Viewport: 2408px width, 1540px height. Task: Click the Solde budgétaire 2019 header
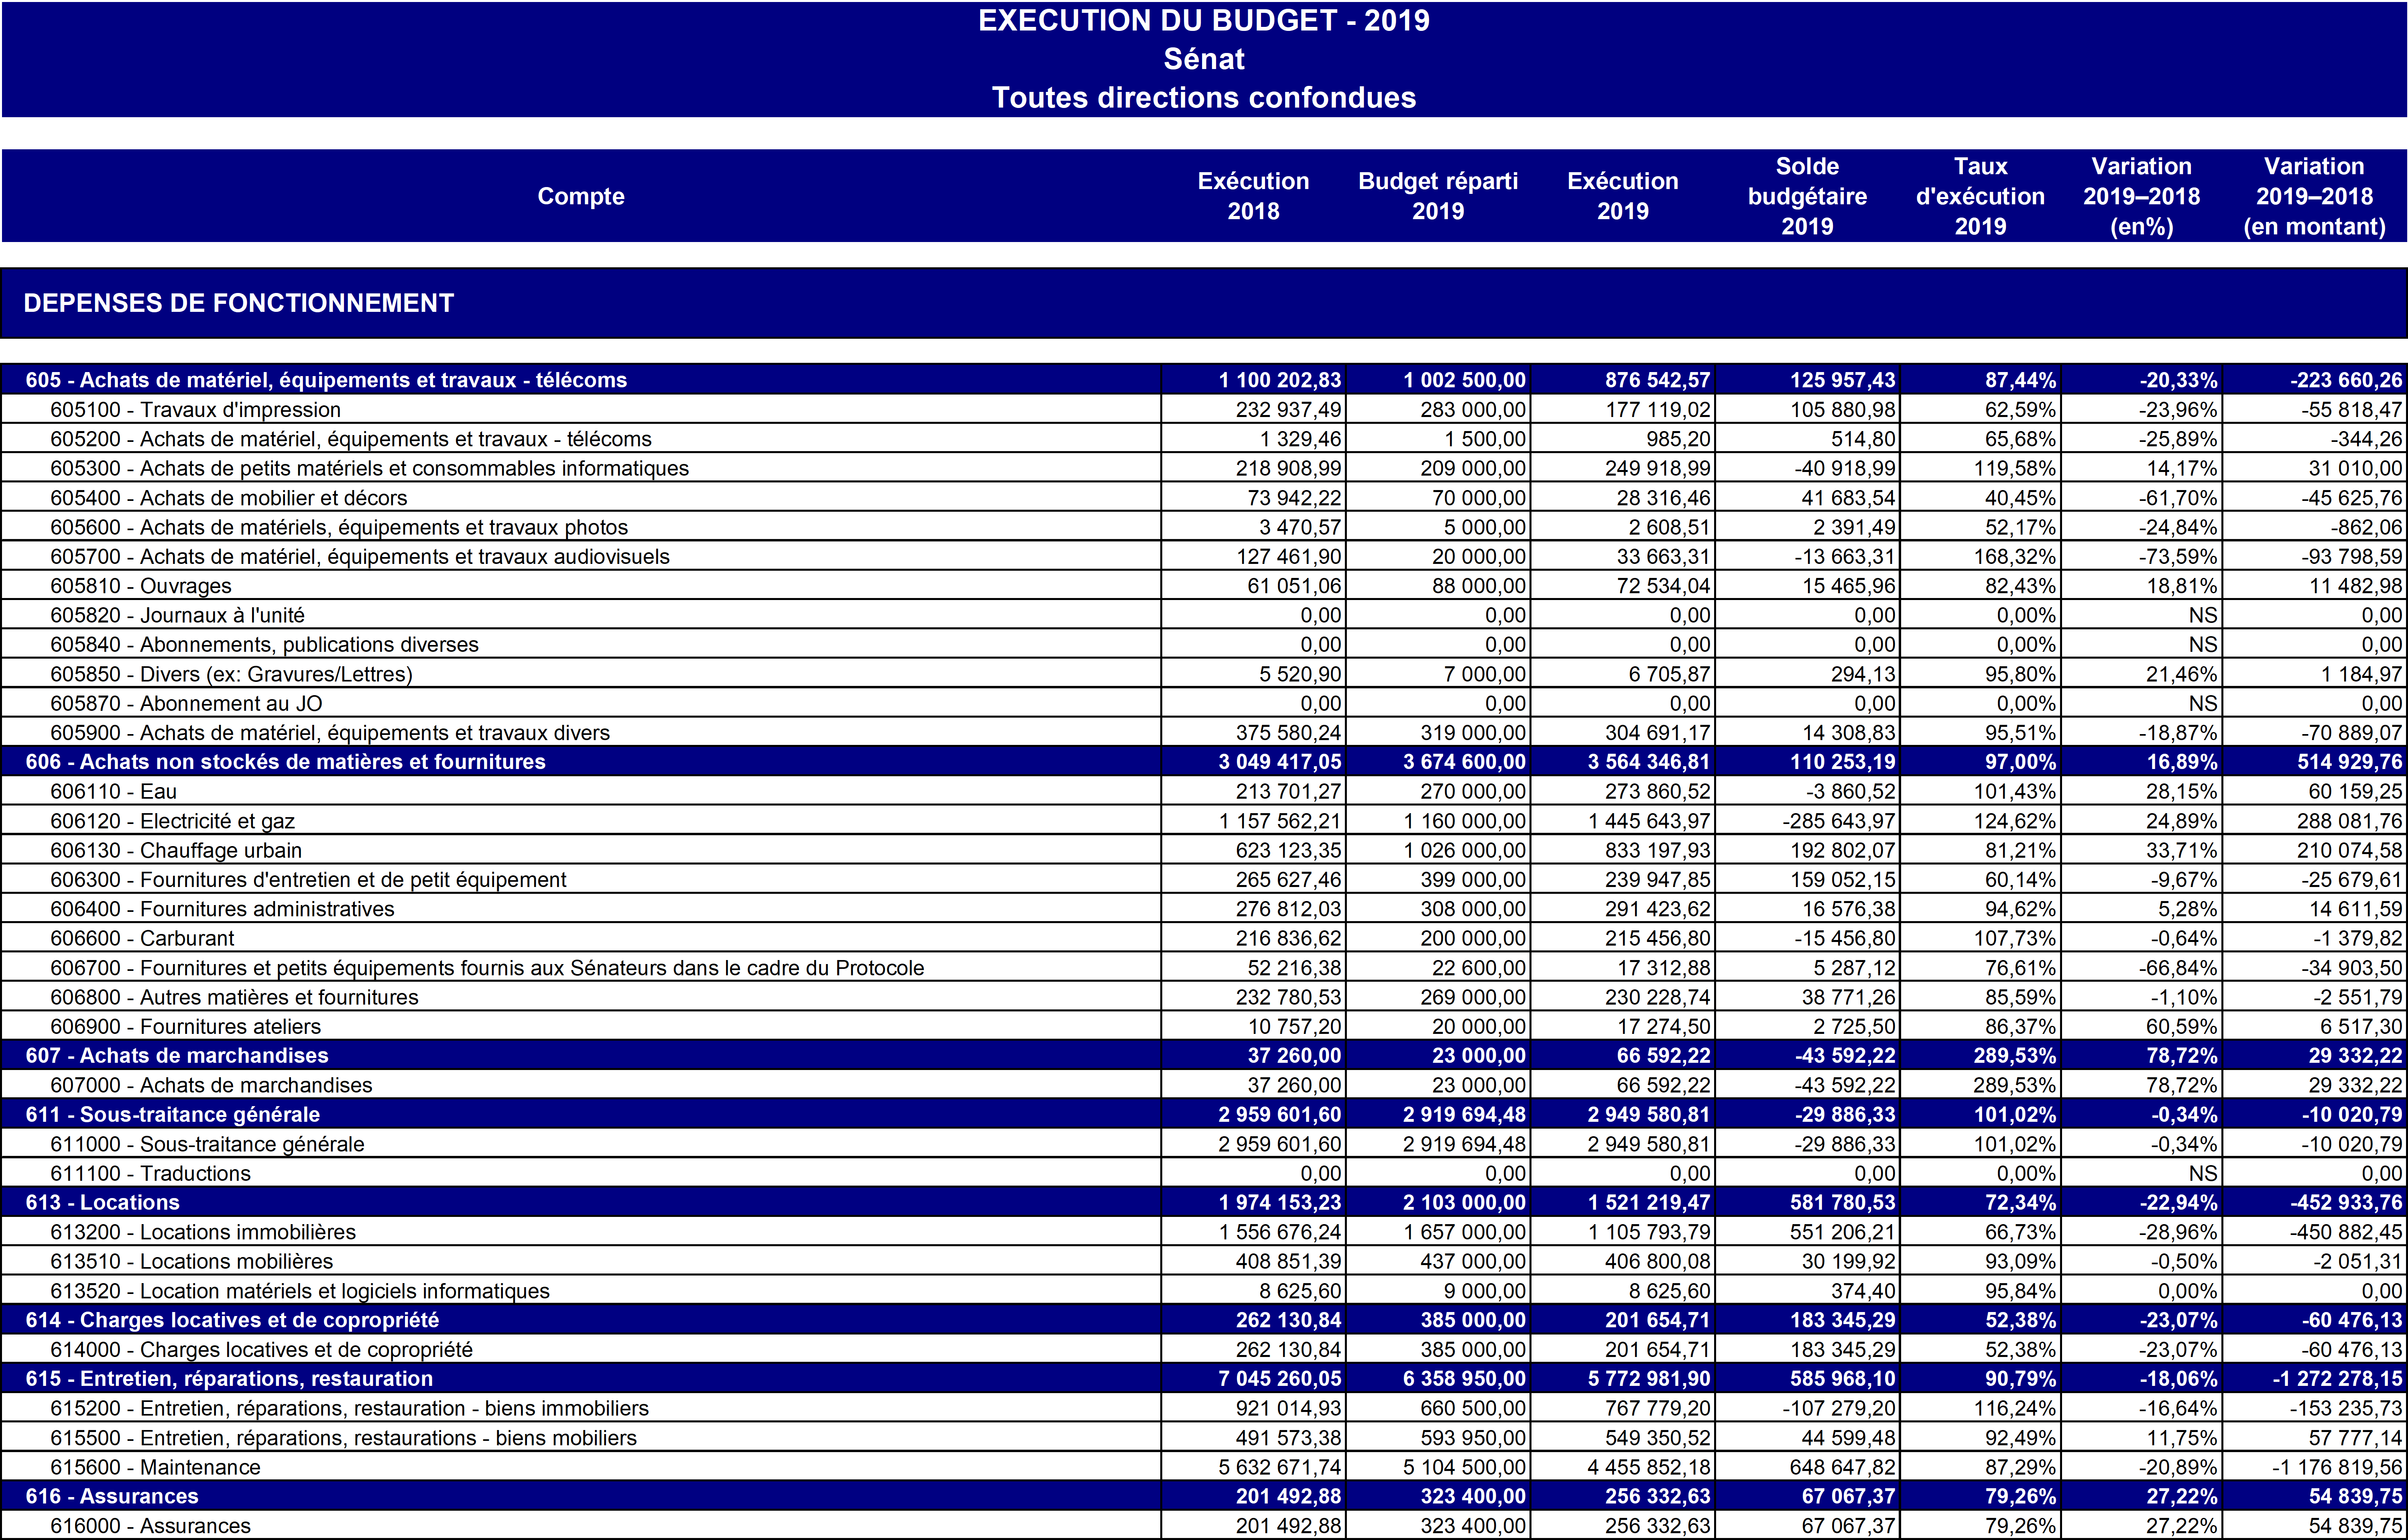coord(1806,196)
